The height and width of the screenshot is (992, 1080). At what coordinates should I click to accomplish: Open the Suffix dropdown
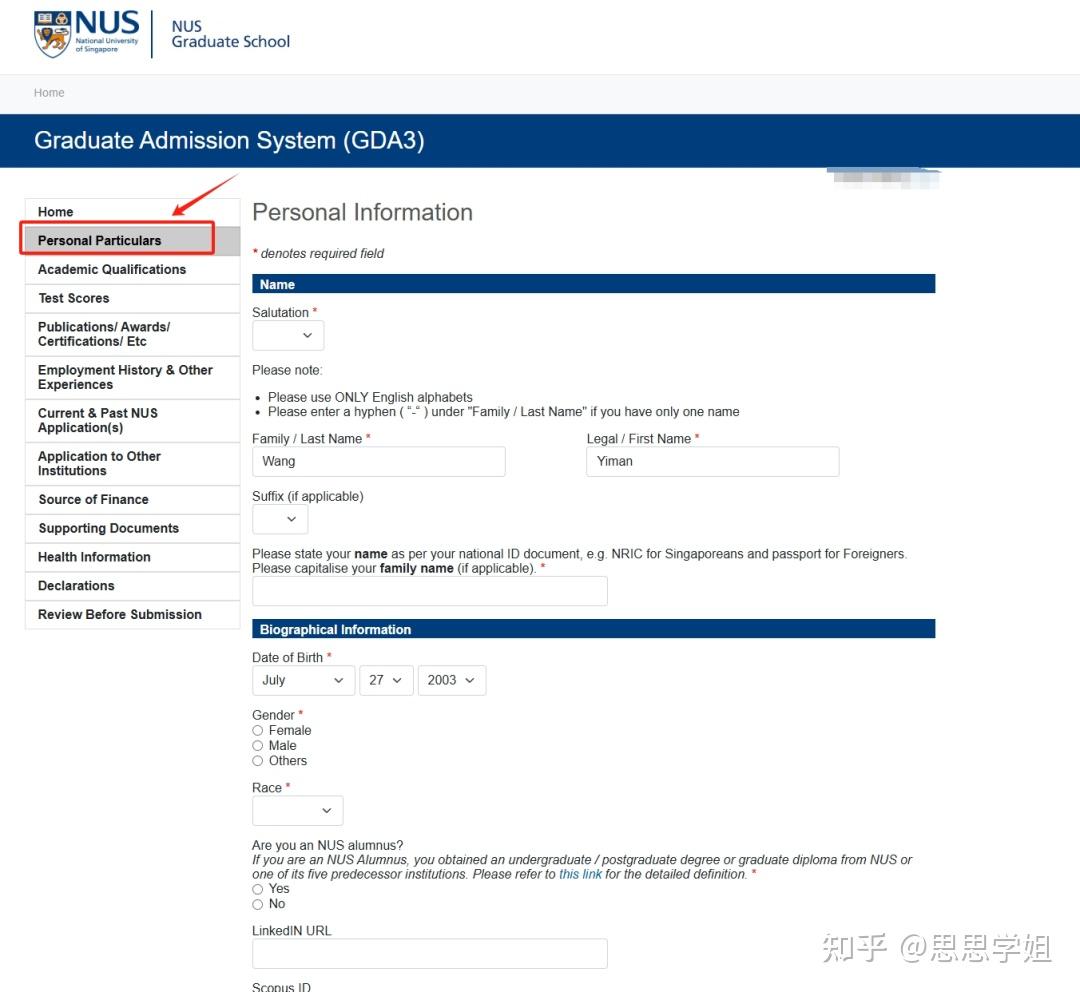click(279, 518)
